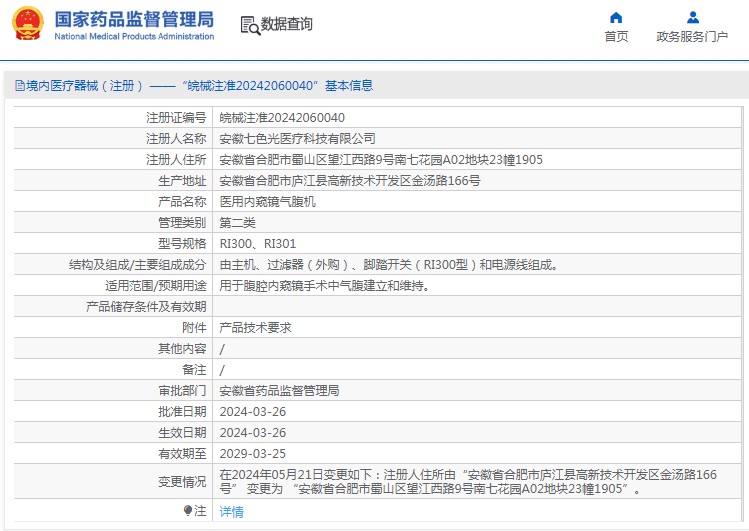Select 安徽七色光医疗科技有限公司 registrant name
Screen dimensions: 749x531
coord(297,138)
